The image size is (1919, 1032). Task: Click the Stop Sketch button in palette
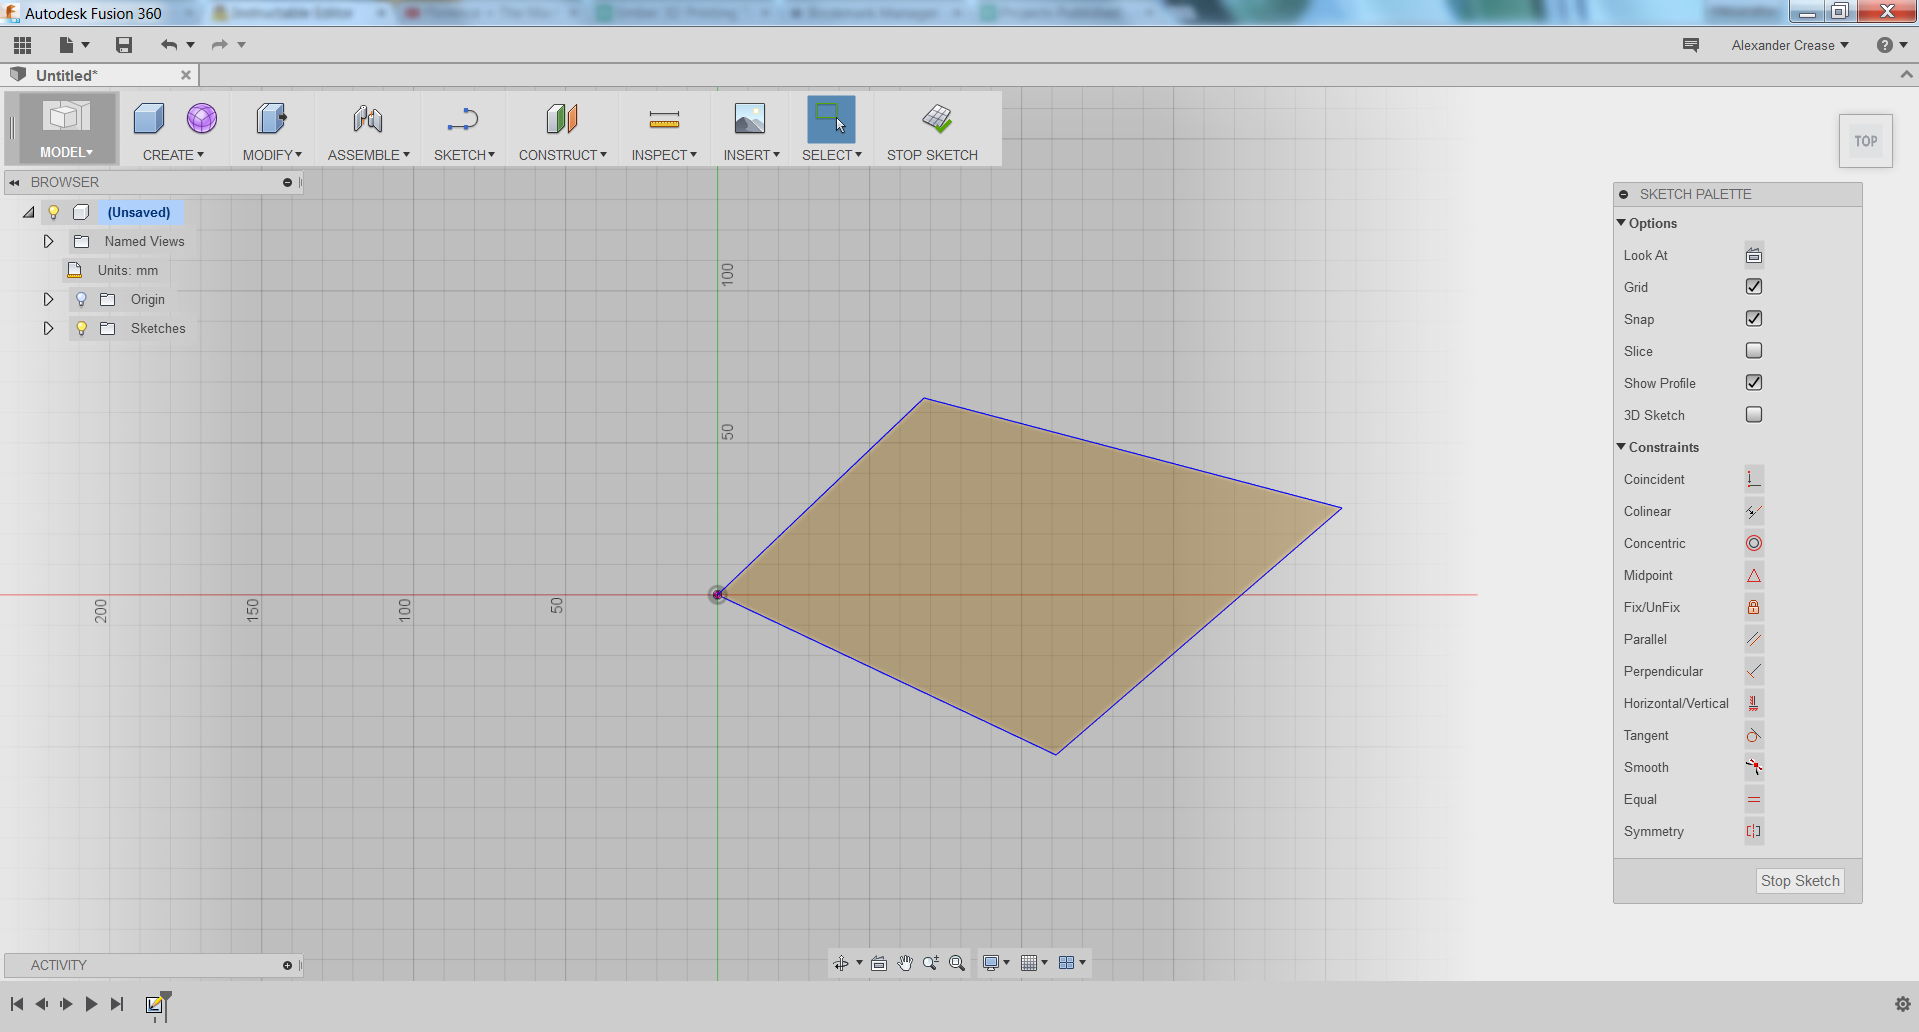(1800, 881)
